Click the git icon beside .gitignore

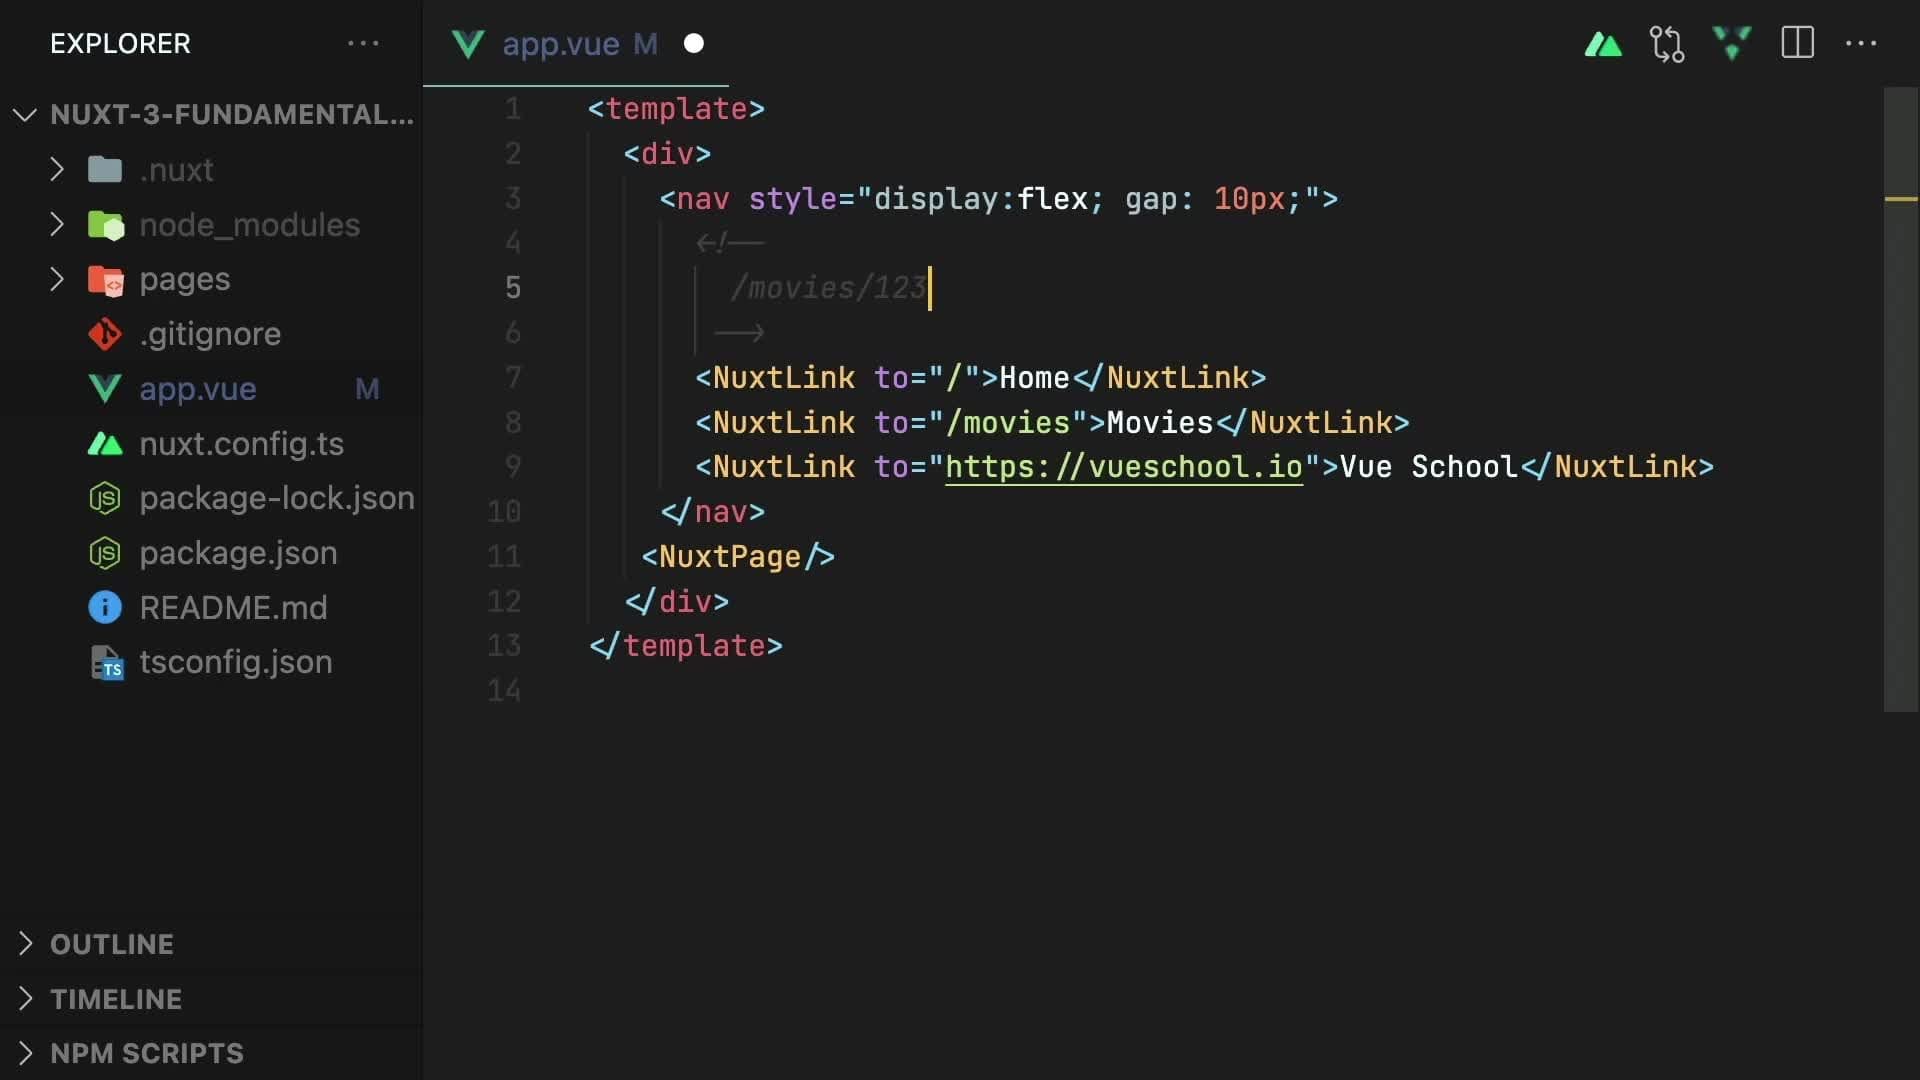[105, 334]
